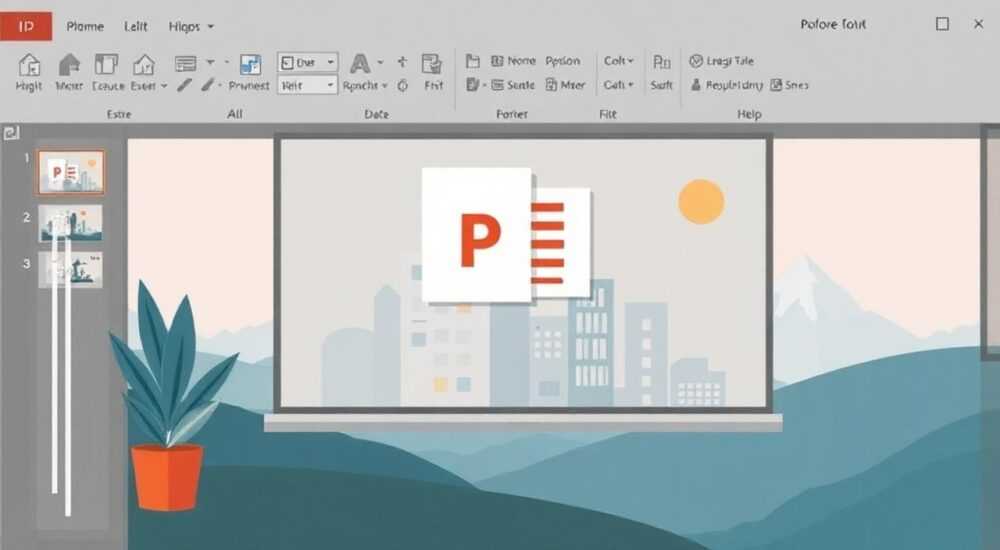Click the plus icon beside the large A
The height and width of the screenshot is (550, 1000).
402,62
